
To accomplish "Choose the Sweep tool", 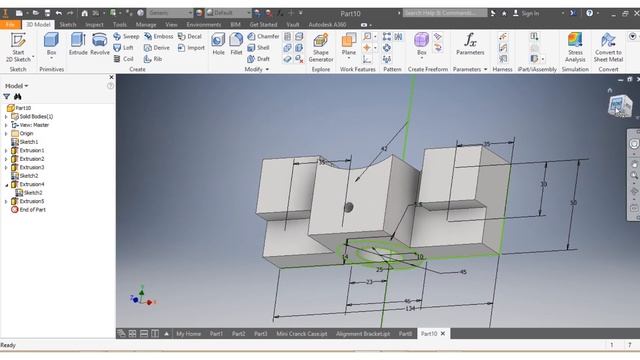I will (x=126, y=36).
